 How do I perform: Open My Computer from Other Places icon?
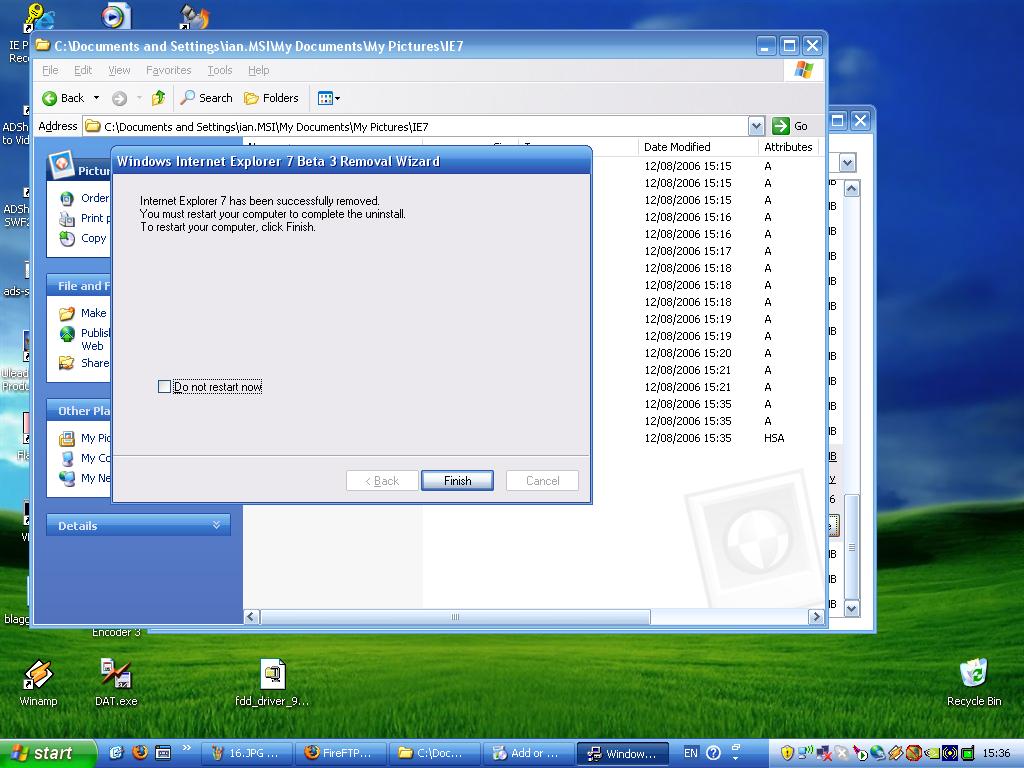pyautogui.click(x=67, y=458)
